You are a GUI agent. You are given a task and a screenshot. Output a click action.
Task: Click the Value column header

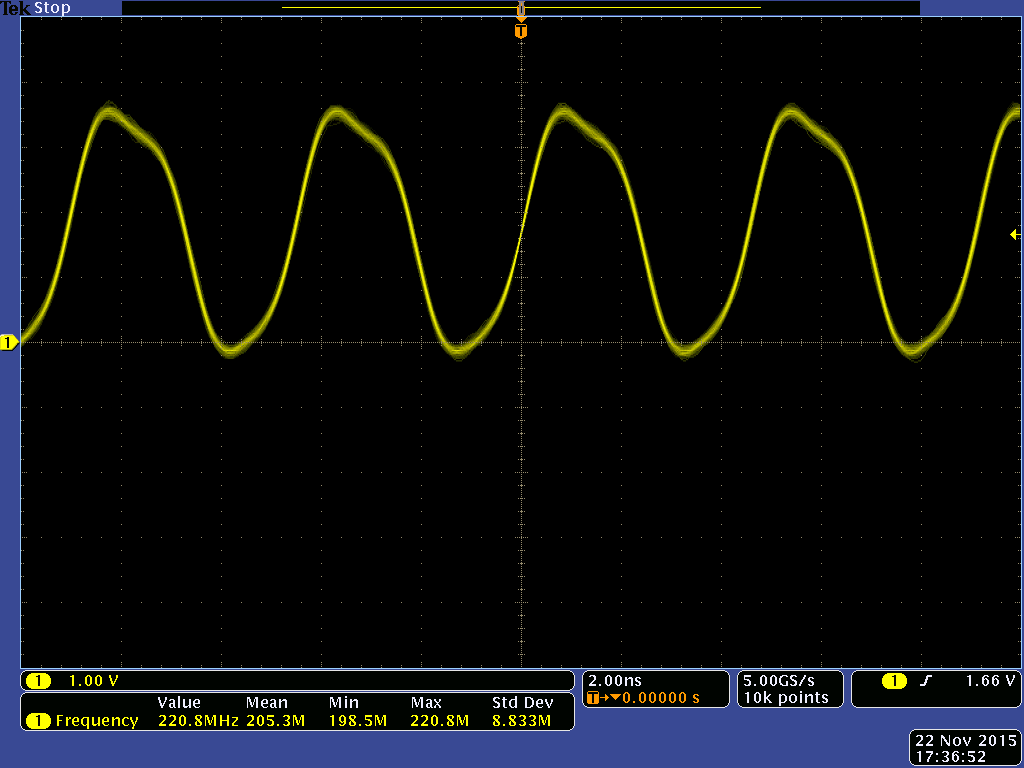click(178, 703)
